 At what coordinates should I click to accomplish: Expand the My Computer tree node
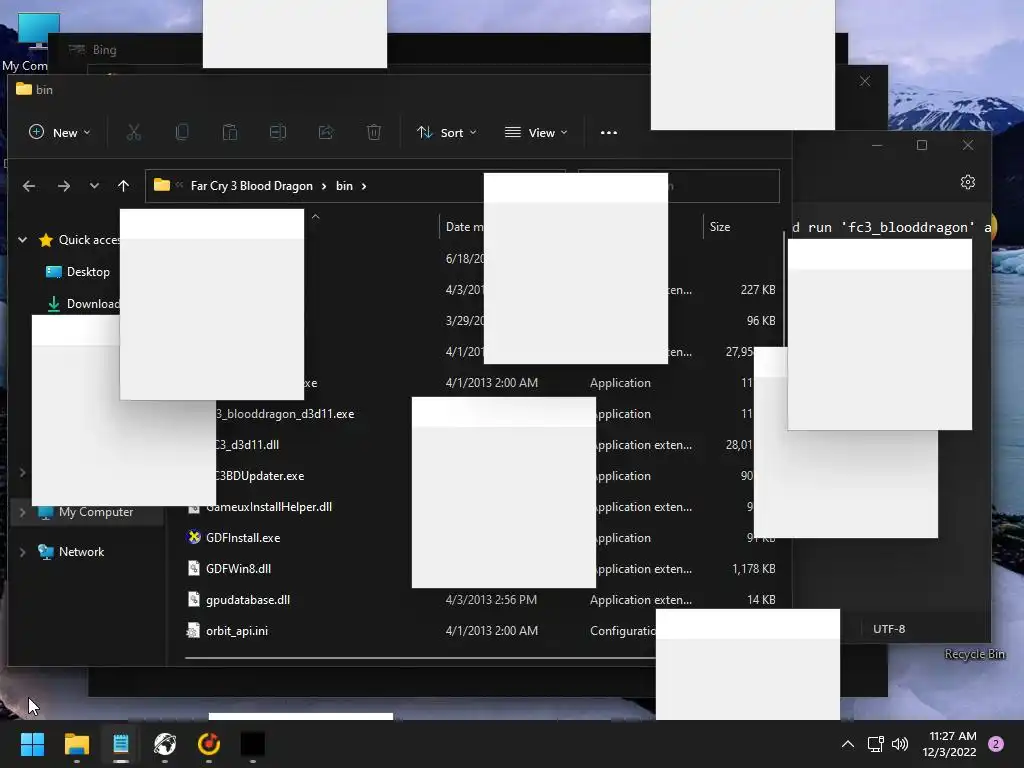[22, 513]
